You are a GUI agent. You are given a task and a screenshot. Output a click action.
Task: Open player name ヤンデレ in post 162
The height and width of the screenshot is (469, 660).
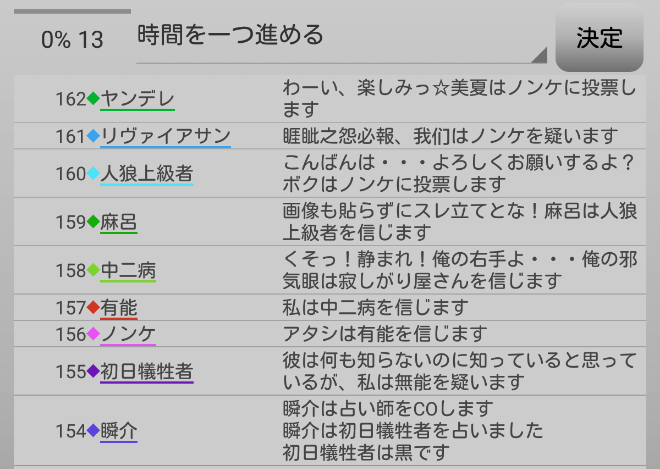click(137, 99)
